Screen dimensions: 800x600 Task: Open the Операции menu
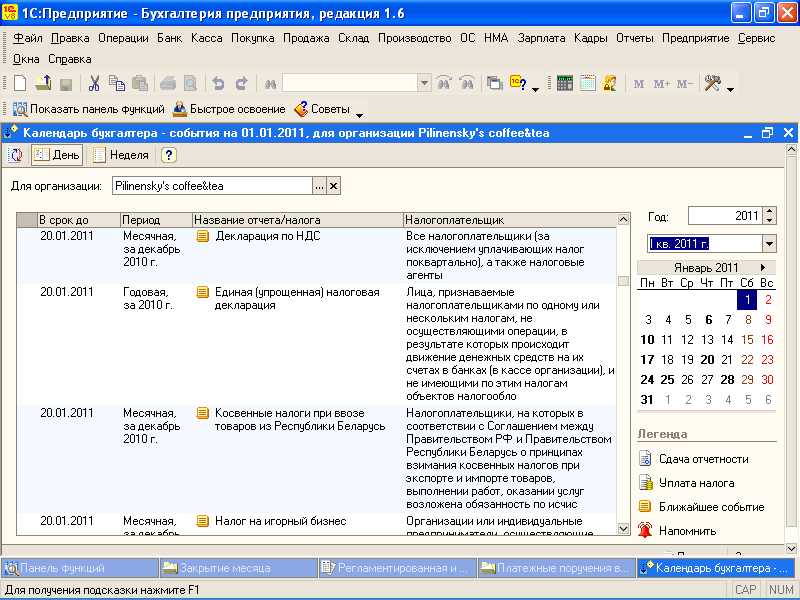tap(123, 38)
